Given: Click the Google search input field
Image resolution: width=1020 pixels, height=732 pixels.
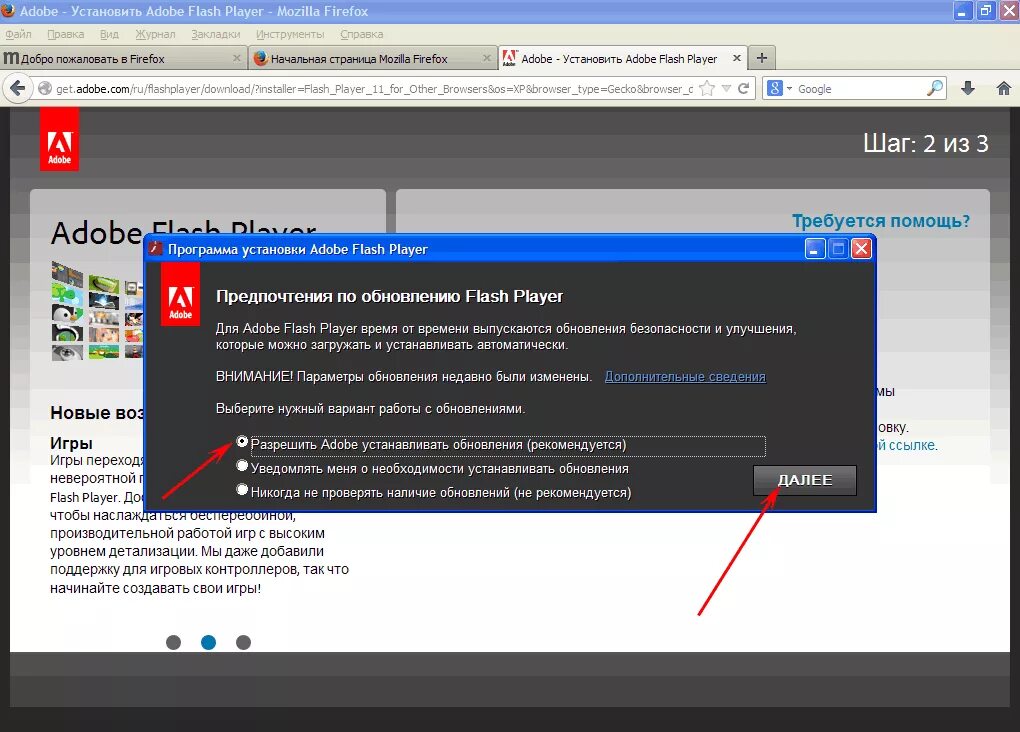Looking at the screenshot, I should click(x=859, y=88).
